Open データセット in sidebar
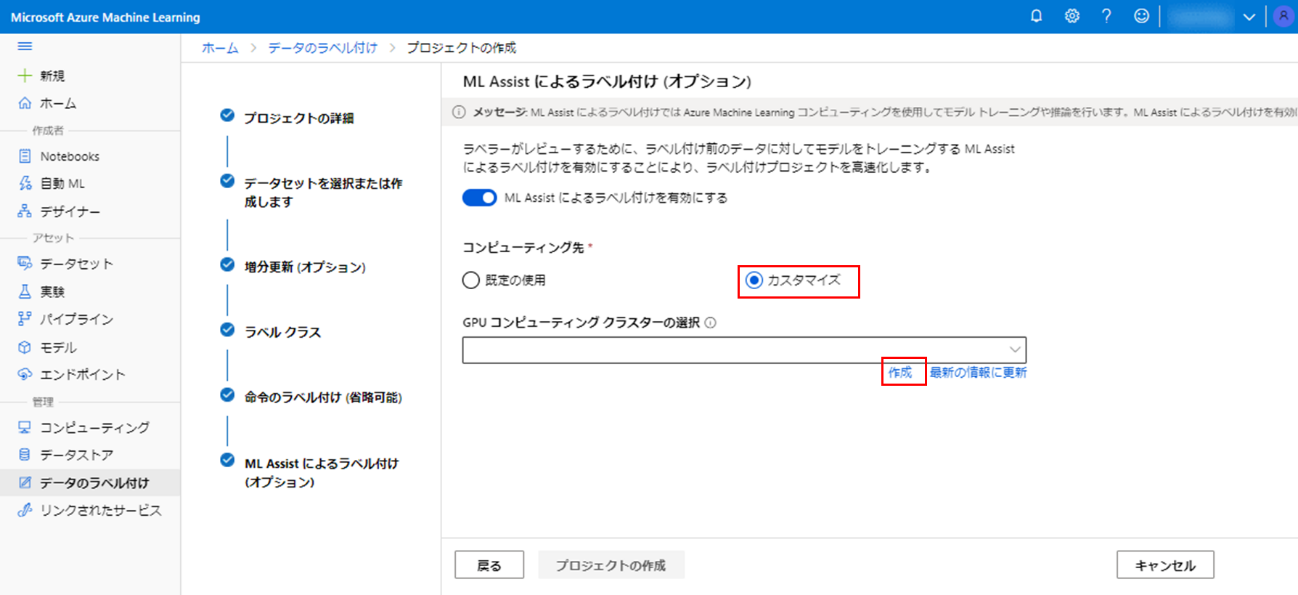The height and width of the screenshot is (595, 1298). pos(77,264)
